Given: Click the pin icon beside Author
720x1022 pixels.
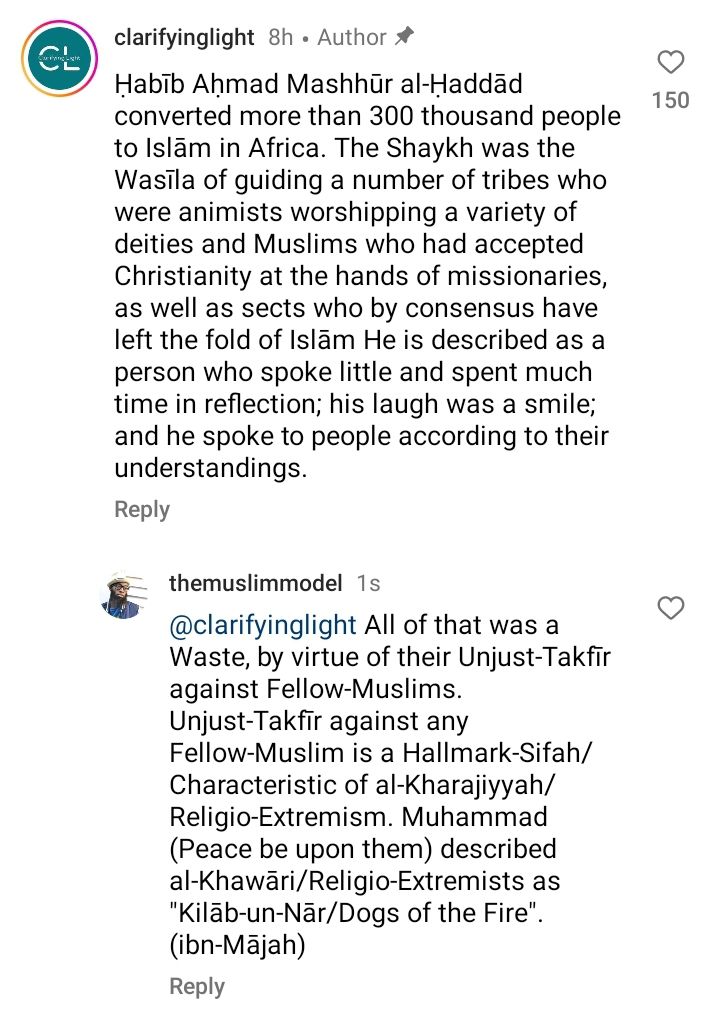Looking at the screenshot, I should [404, 37].
